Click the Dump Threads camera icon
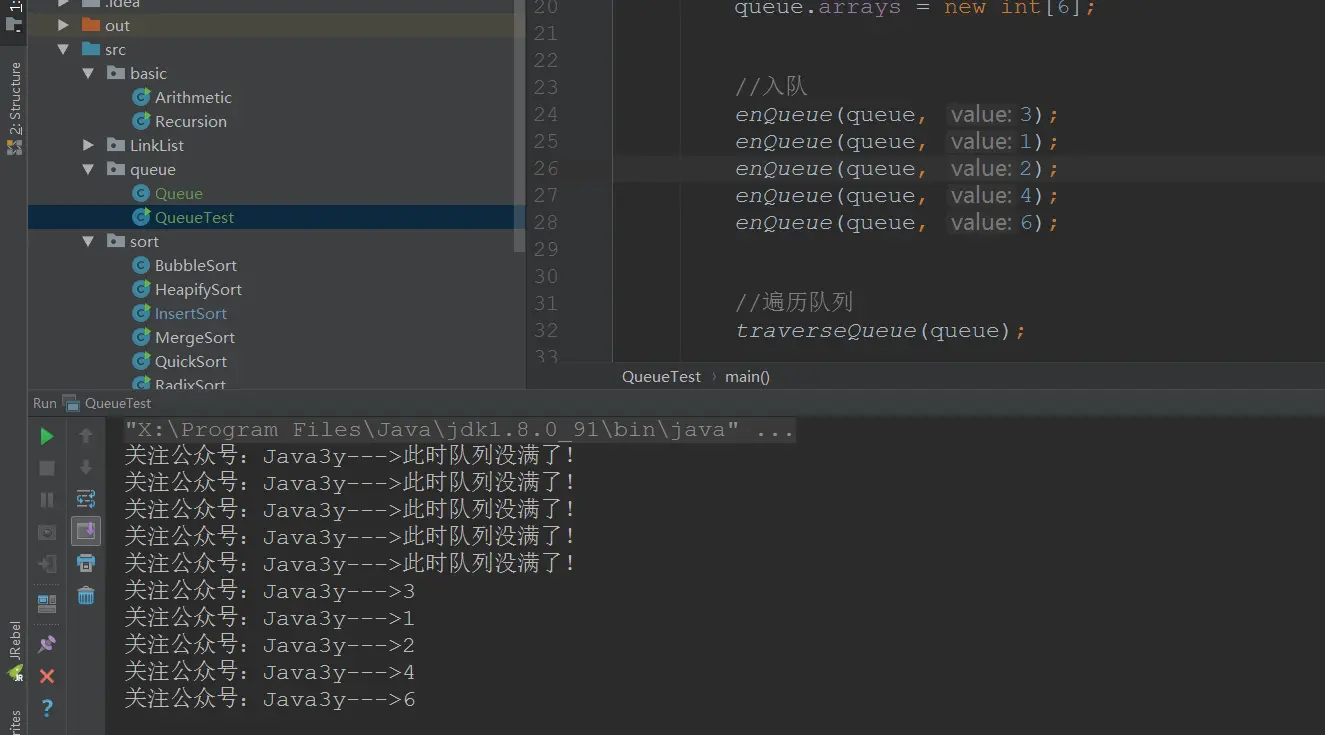 point(47,532)
